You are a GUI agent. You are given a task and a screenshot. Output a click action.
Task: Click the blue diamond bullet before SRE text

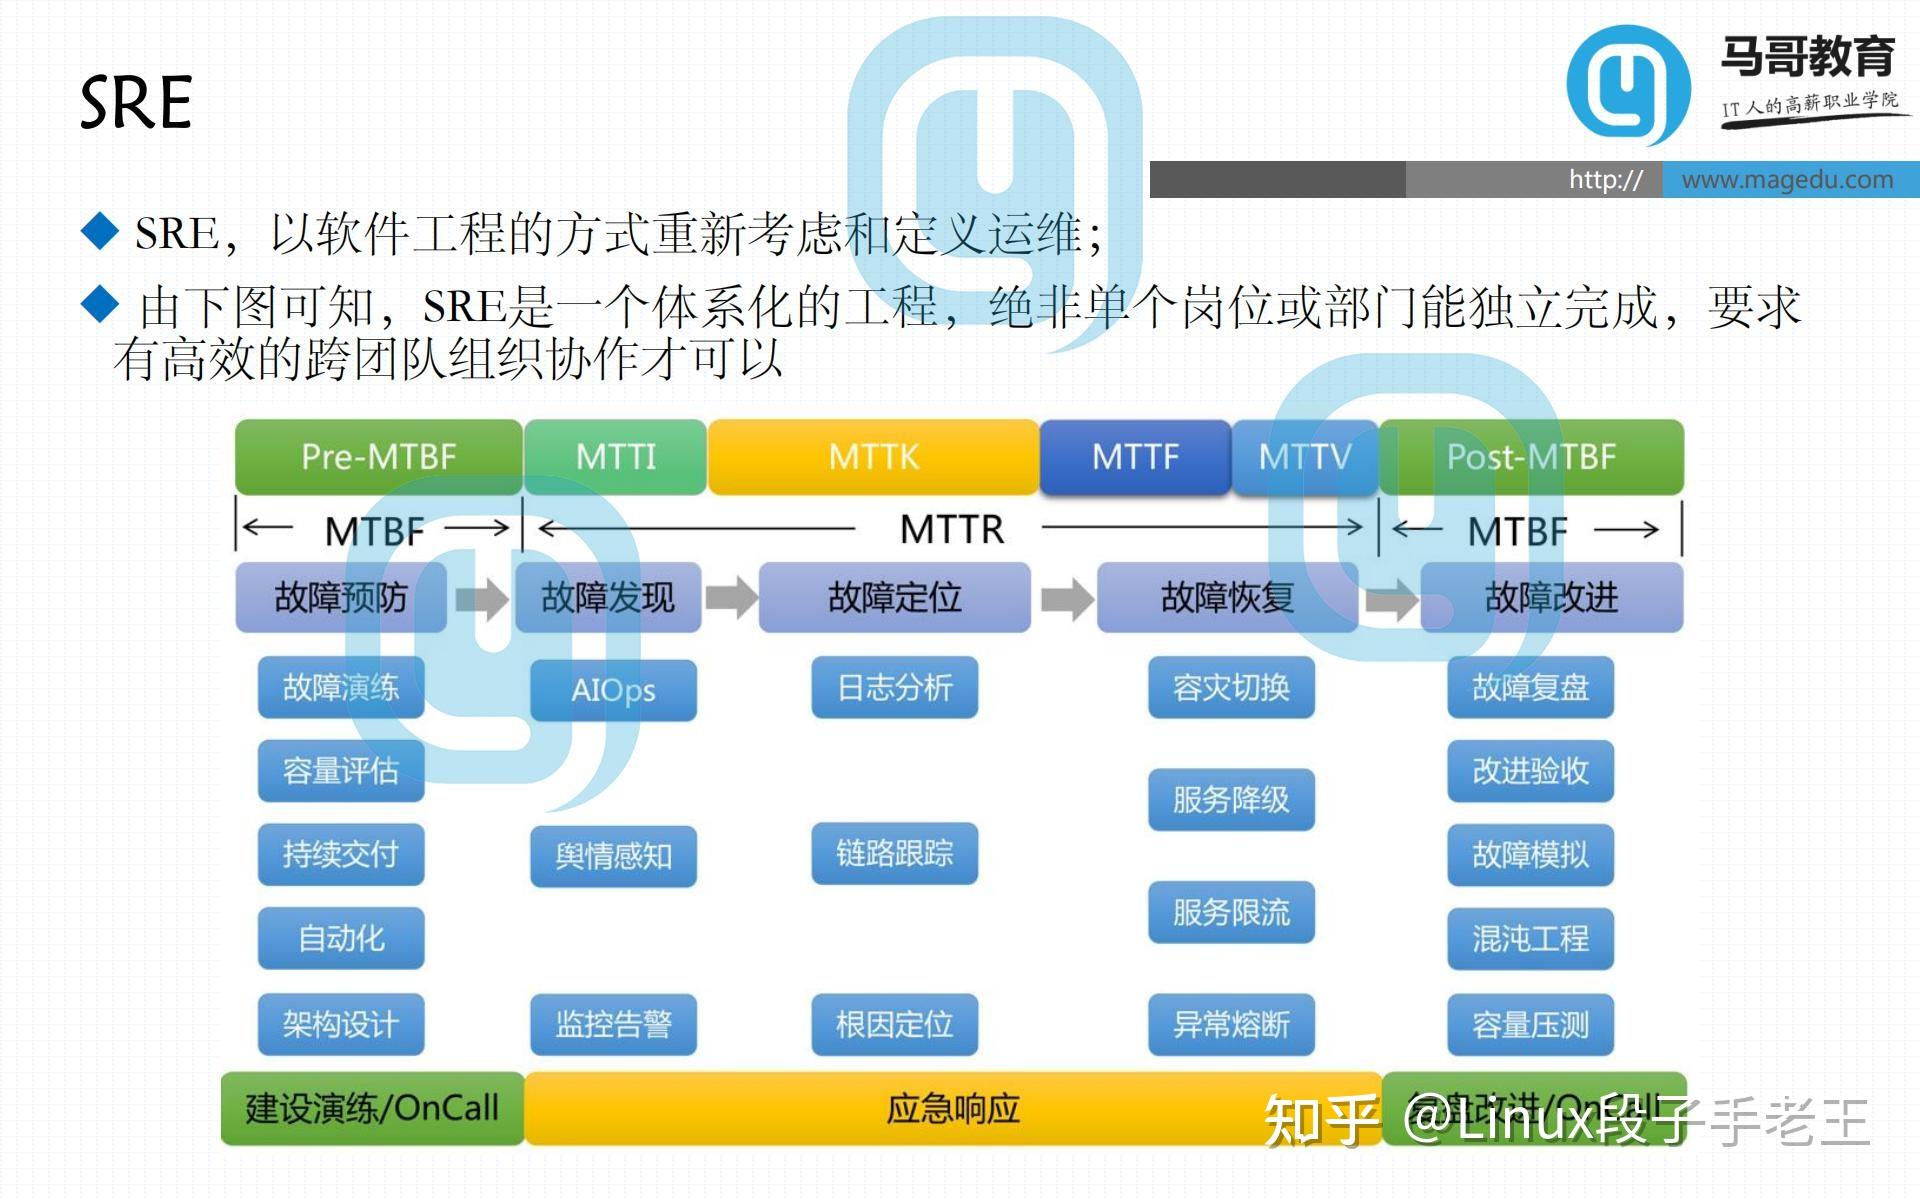click(x=100, y=228)
